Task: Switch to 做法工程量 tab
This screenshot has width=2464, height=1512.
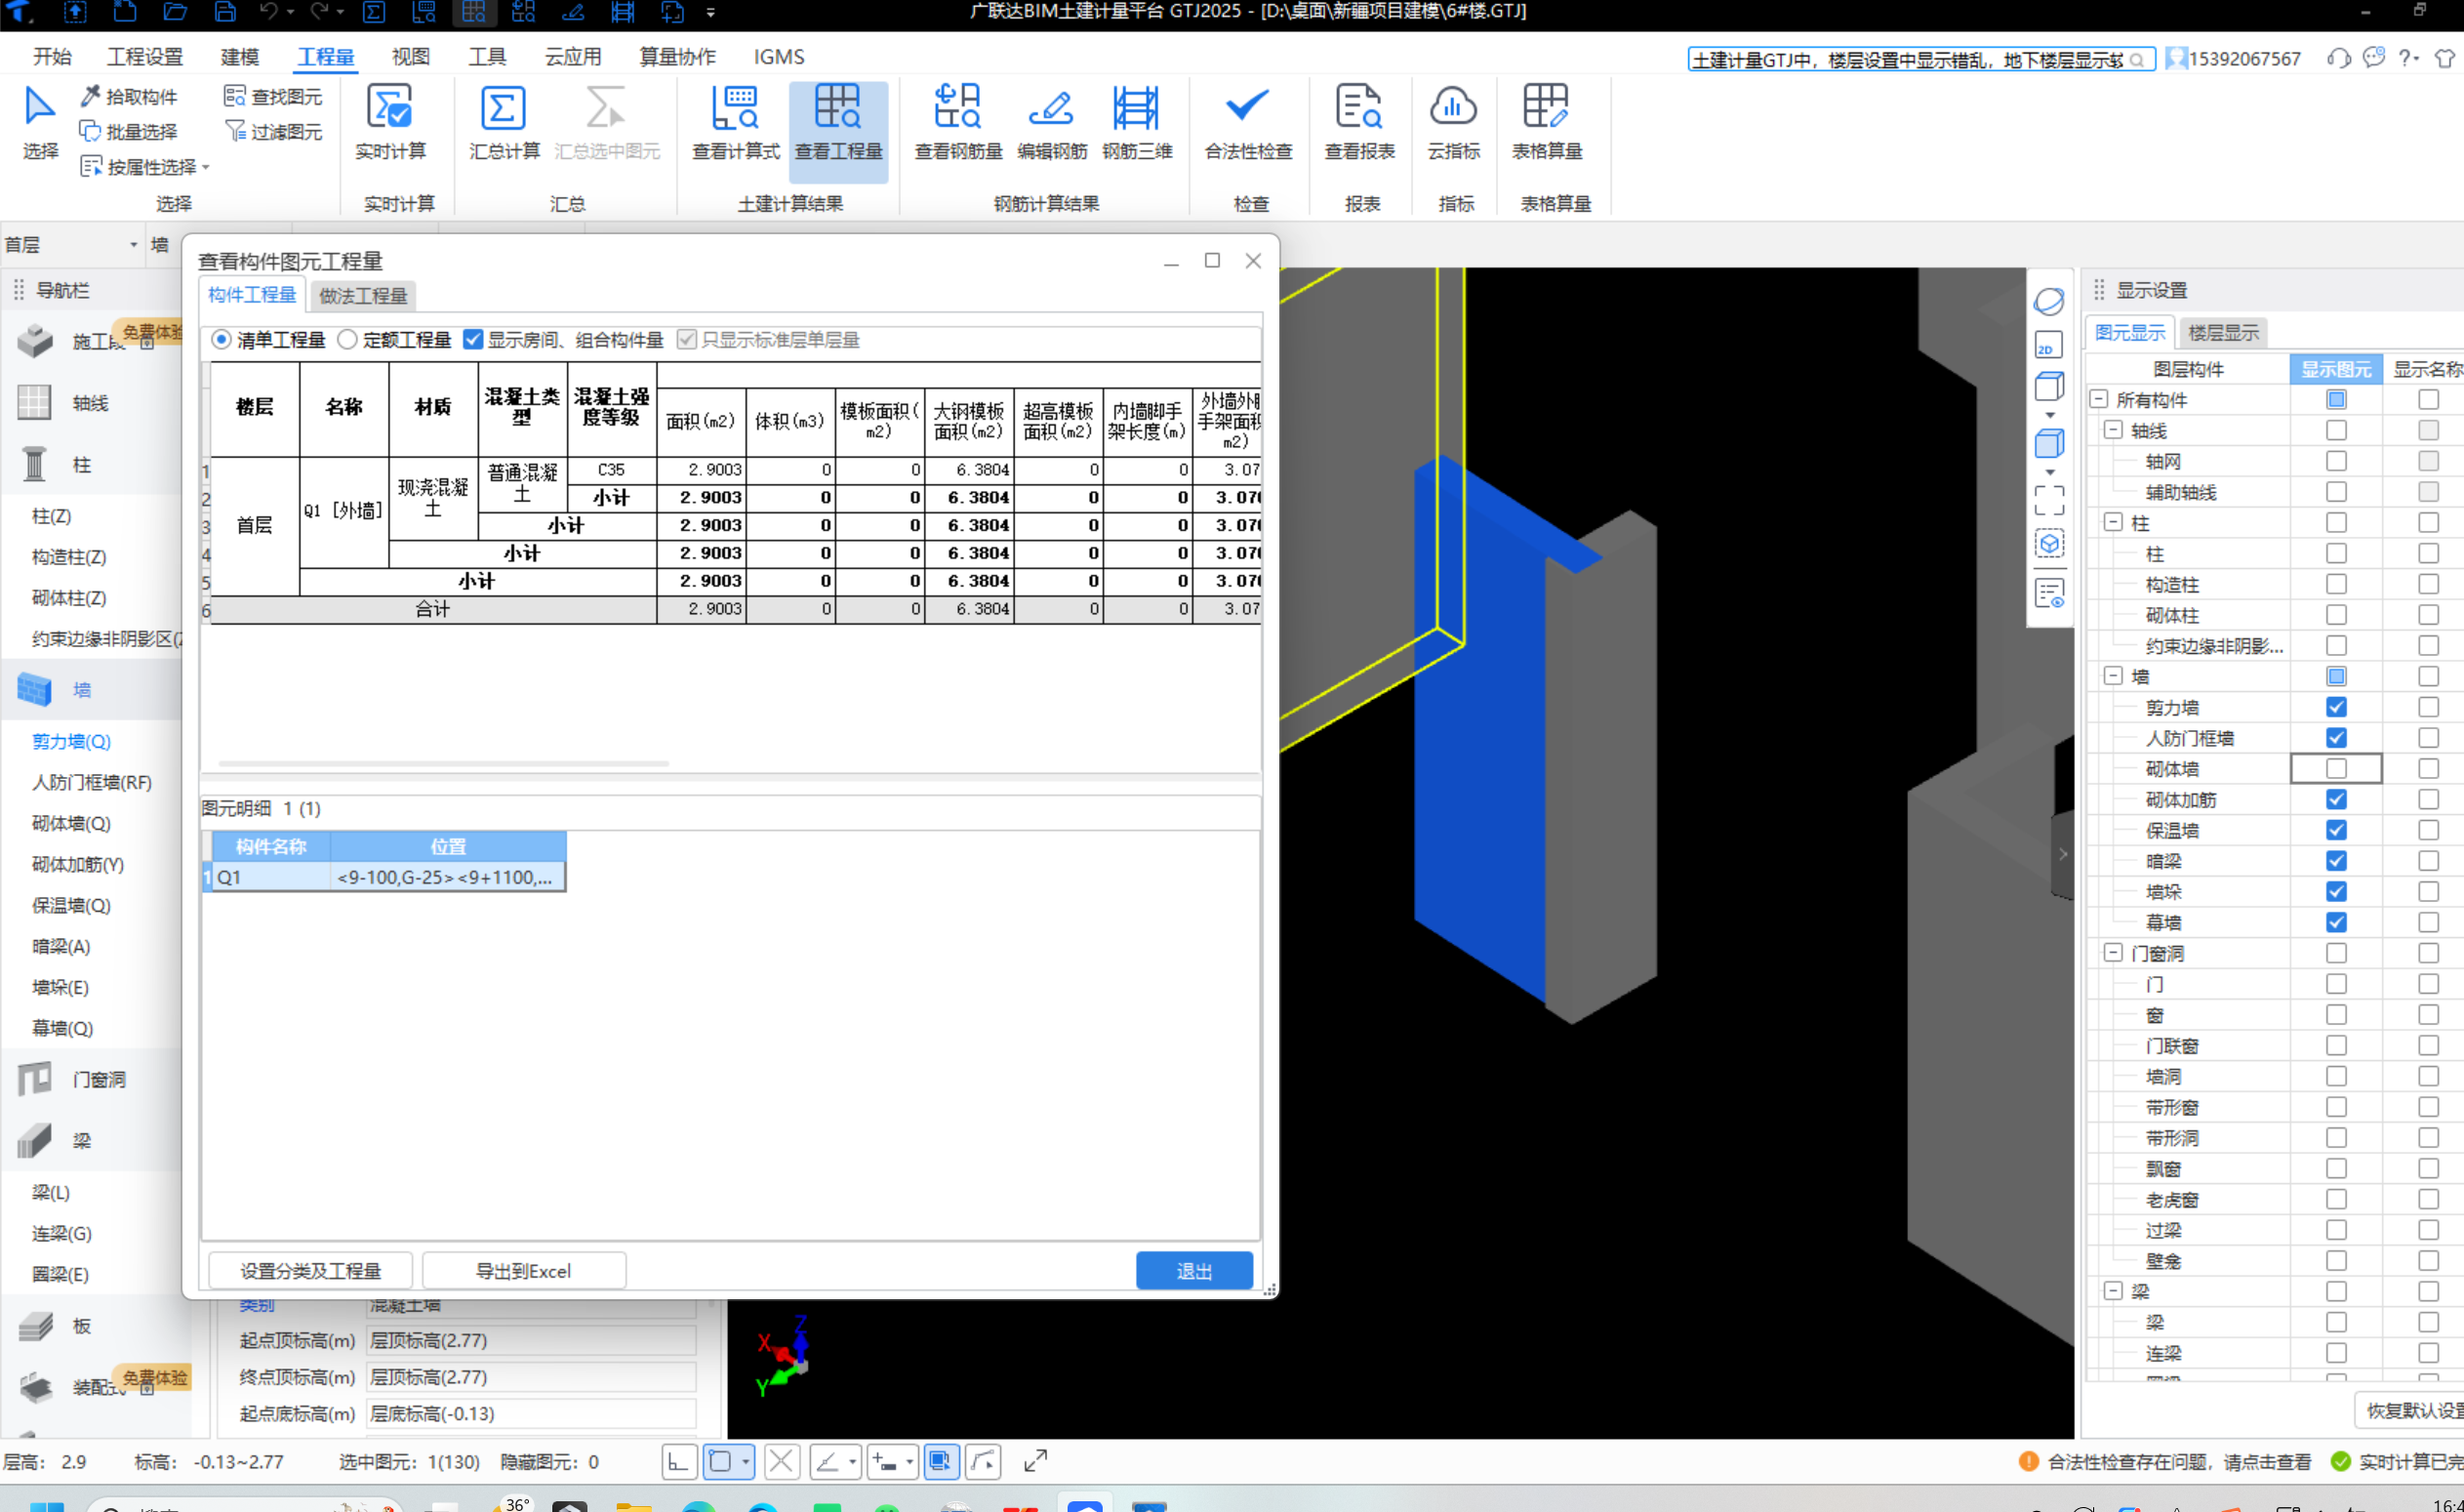Action: tap(362, 295)
